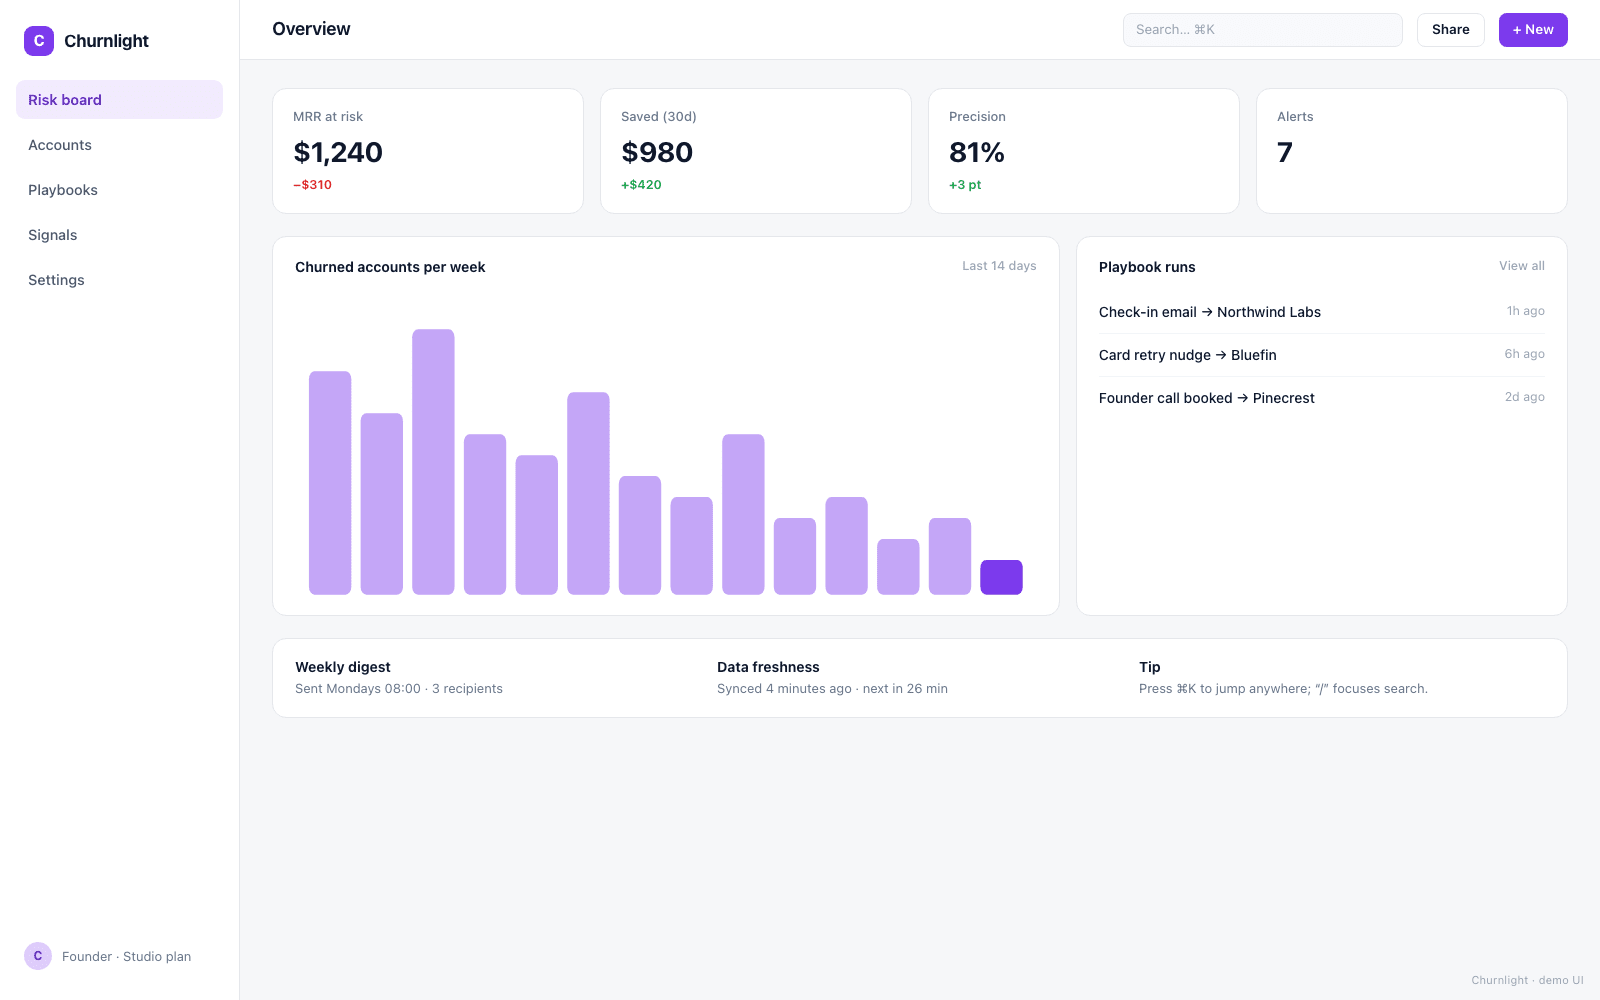Viewport: 1600px width, 1000px height.
Task: Click the Share button
Action: click(1450, 30)
